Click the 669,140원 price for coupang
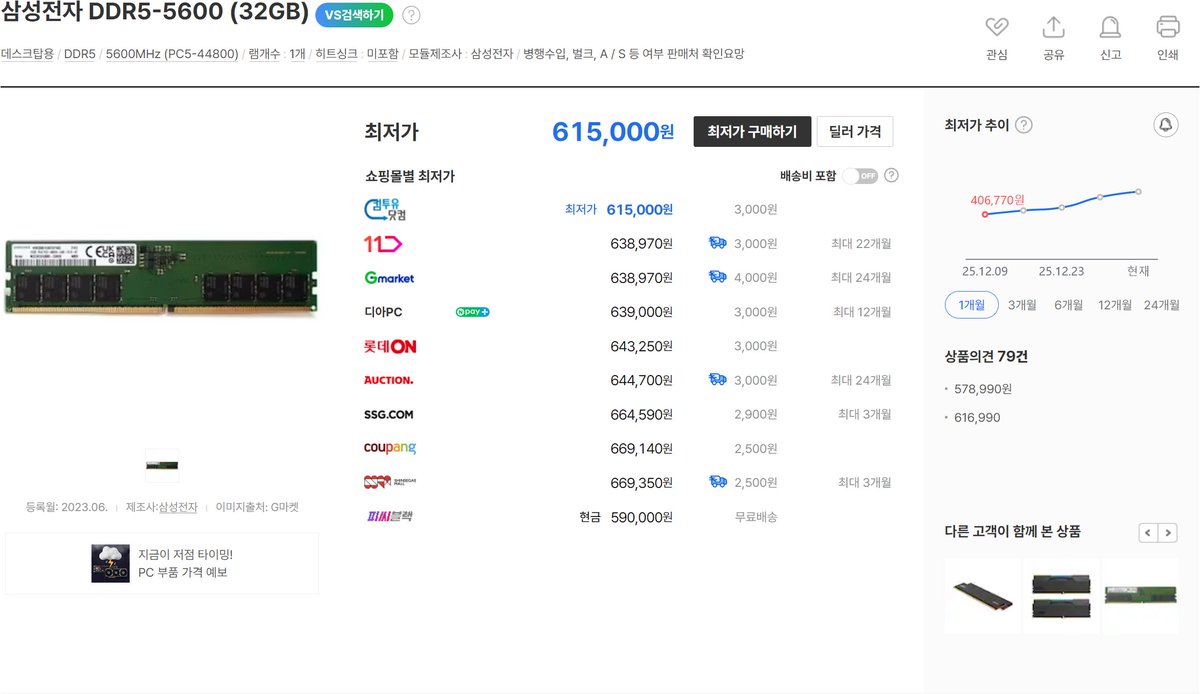The height and width of the screenshot is (694, 1200). (x=641, y=448)
